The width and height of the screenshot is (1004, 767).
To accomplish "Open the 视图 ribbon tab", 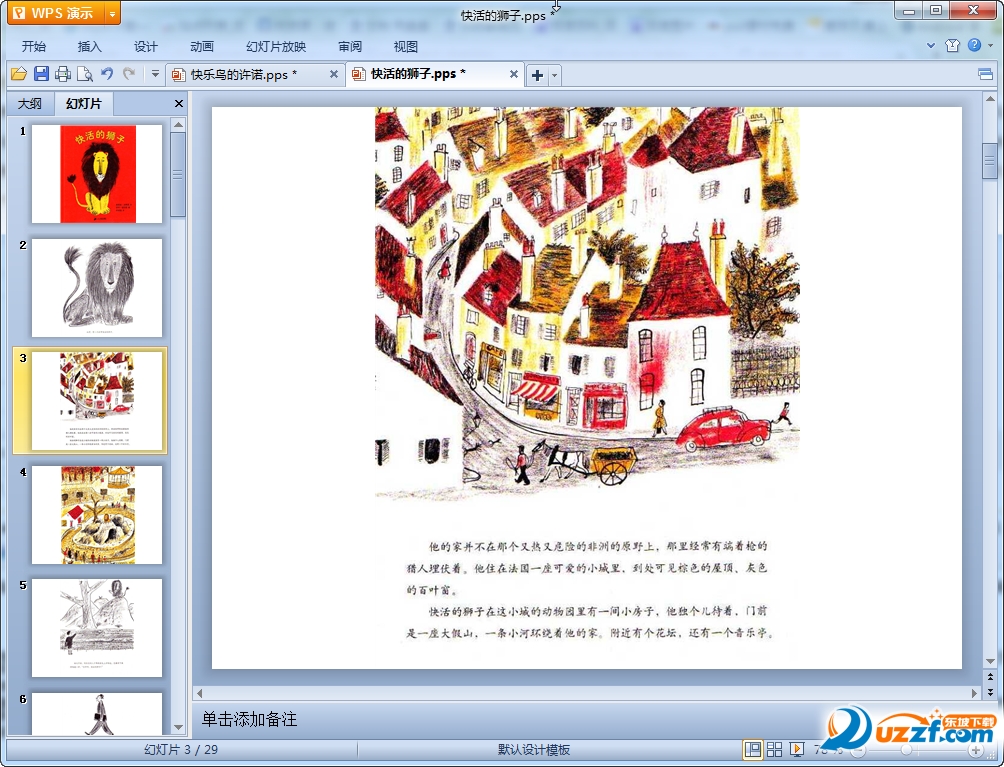I will pos(406,47).
